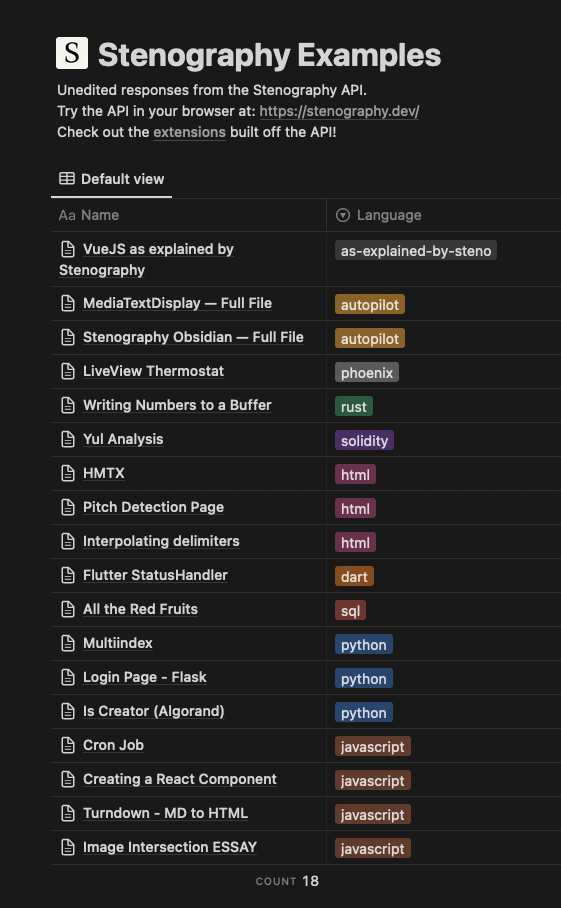Open the Language column header menu

(444, 215)
